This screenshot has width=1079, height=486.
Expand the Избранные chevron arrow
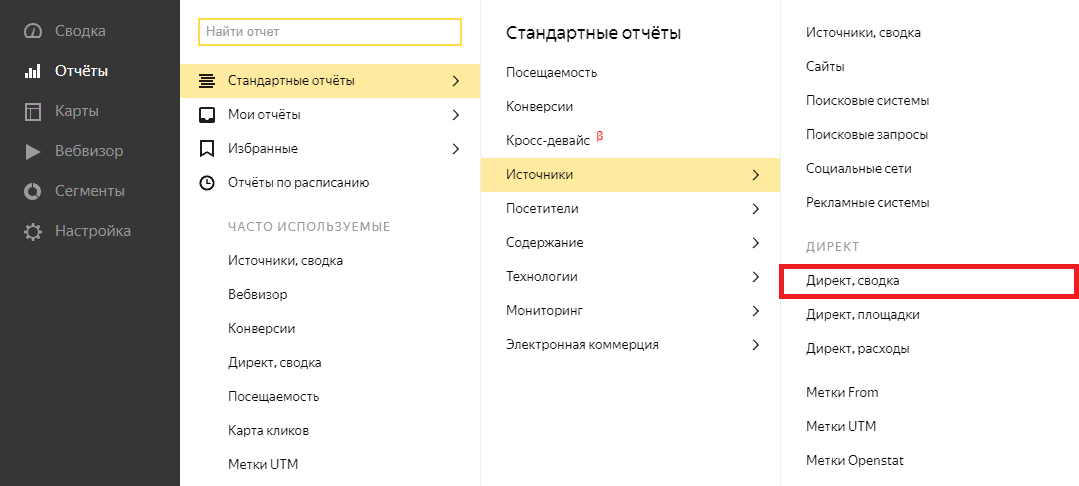455,149
